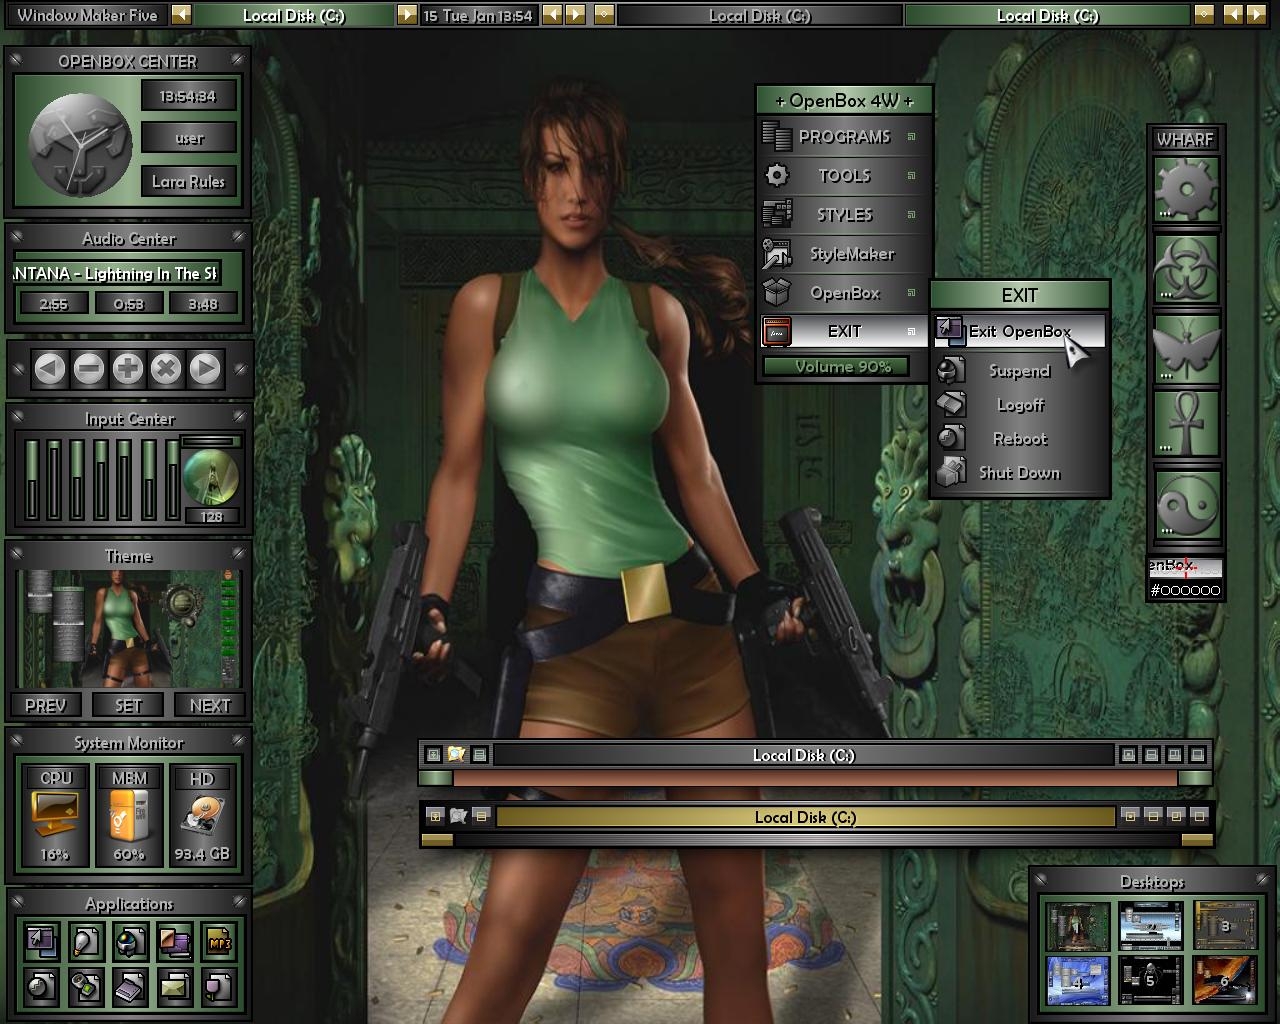Viewport: 1280px width, 1024px height.
Task: Click the HD hard drive icon
Action: pyautogui.click(x=202, y=815)
